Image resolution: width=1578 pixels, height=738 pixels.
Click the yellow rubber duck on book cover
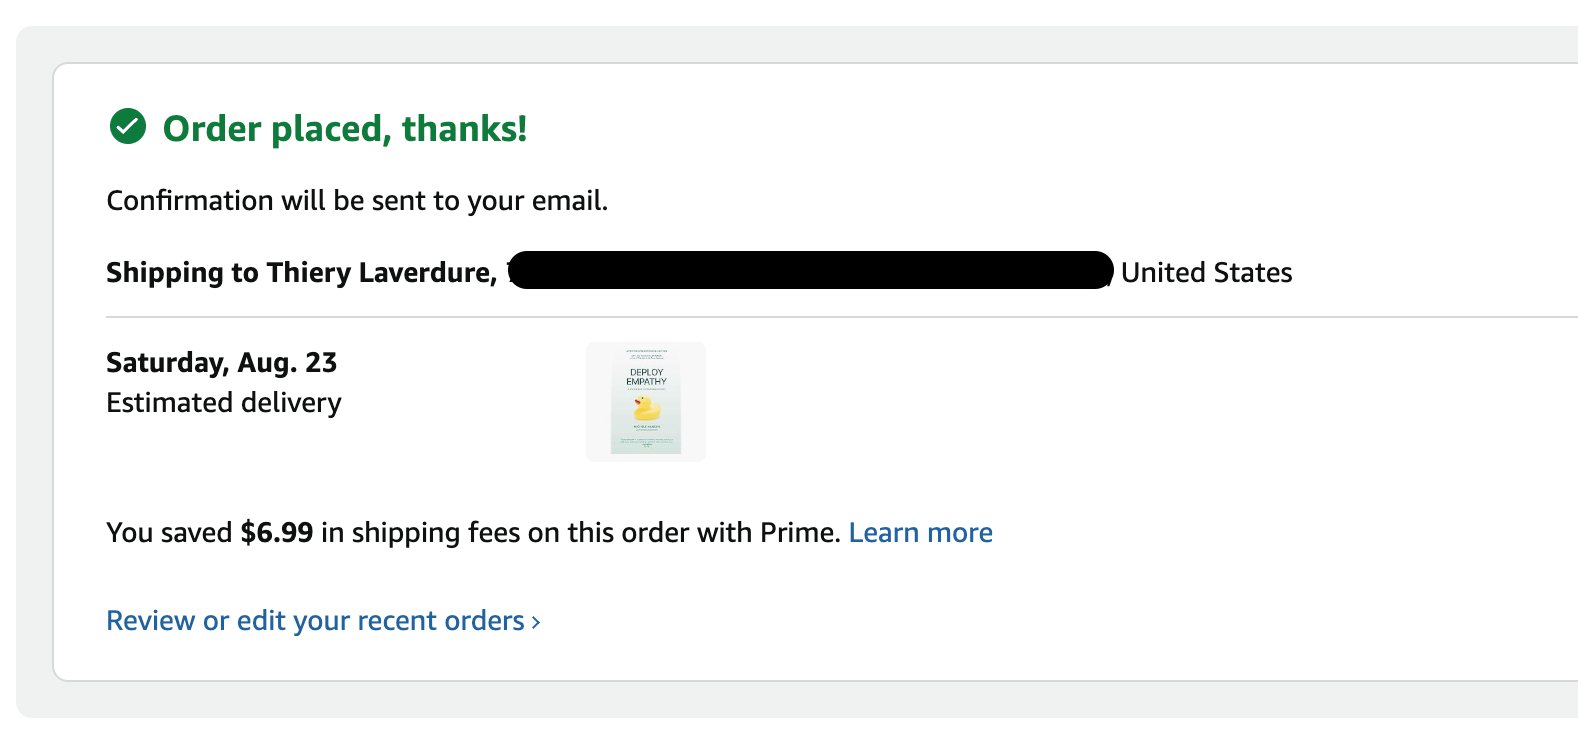point(647,408)
